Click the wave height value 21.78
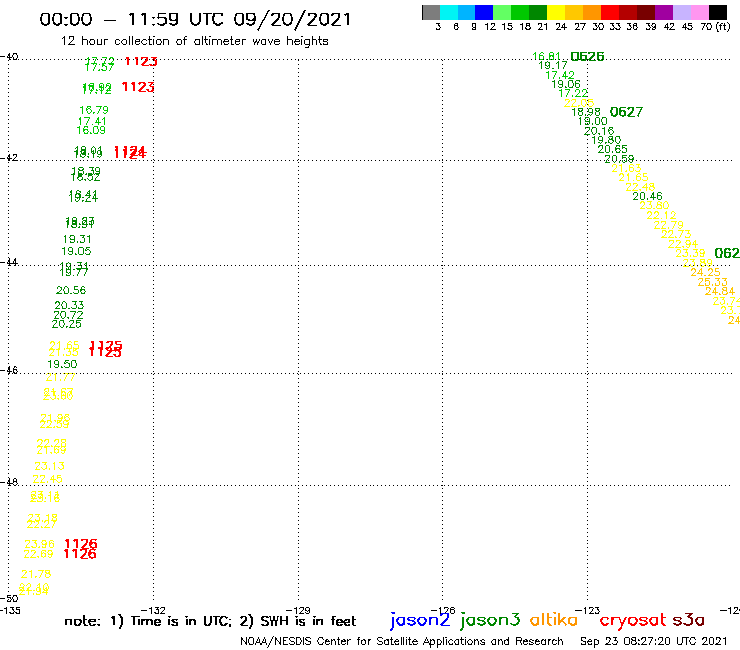Image resolution: width=740 pixels, height=650 pixels. pos(36,574)
